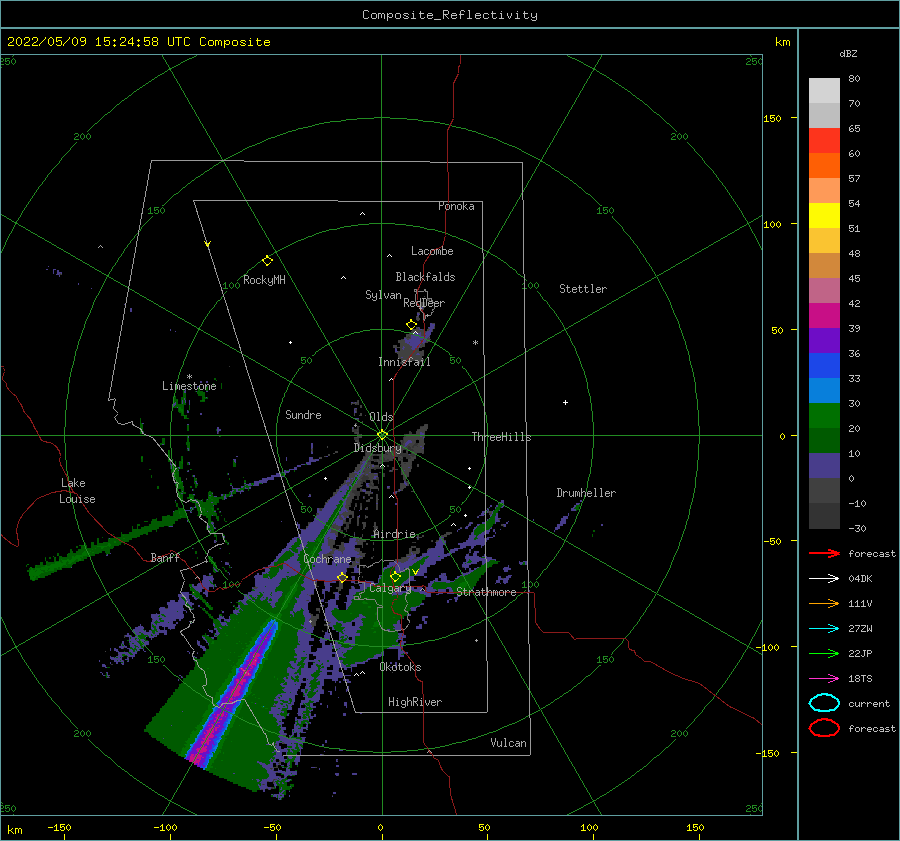Screen dimensions: 900x841
Task: Click the green 22JP arrow in legend
Action: click(x=824, y=653)
